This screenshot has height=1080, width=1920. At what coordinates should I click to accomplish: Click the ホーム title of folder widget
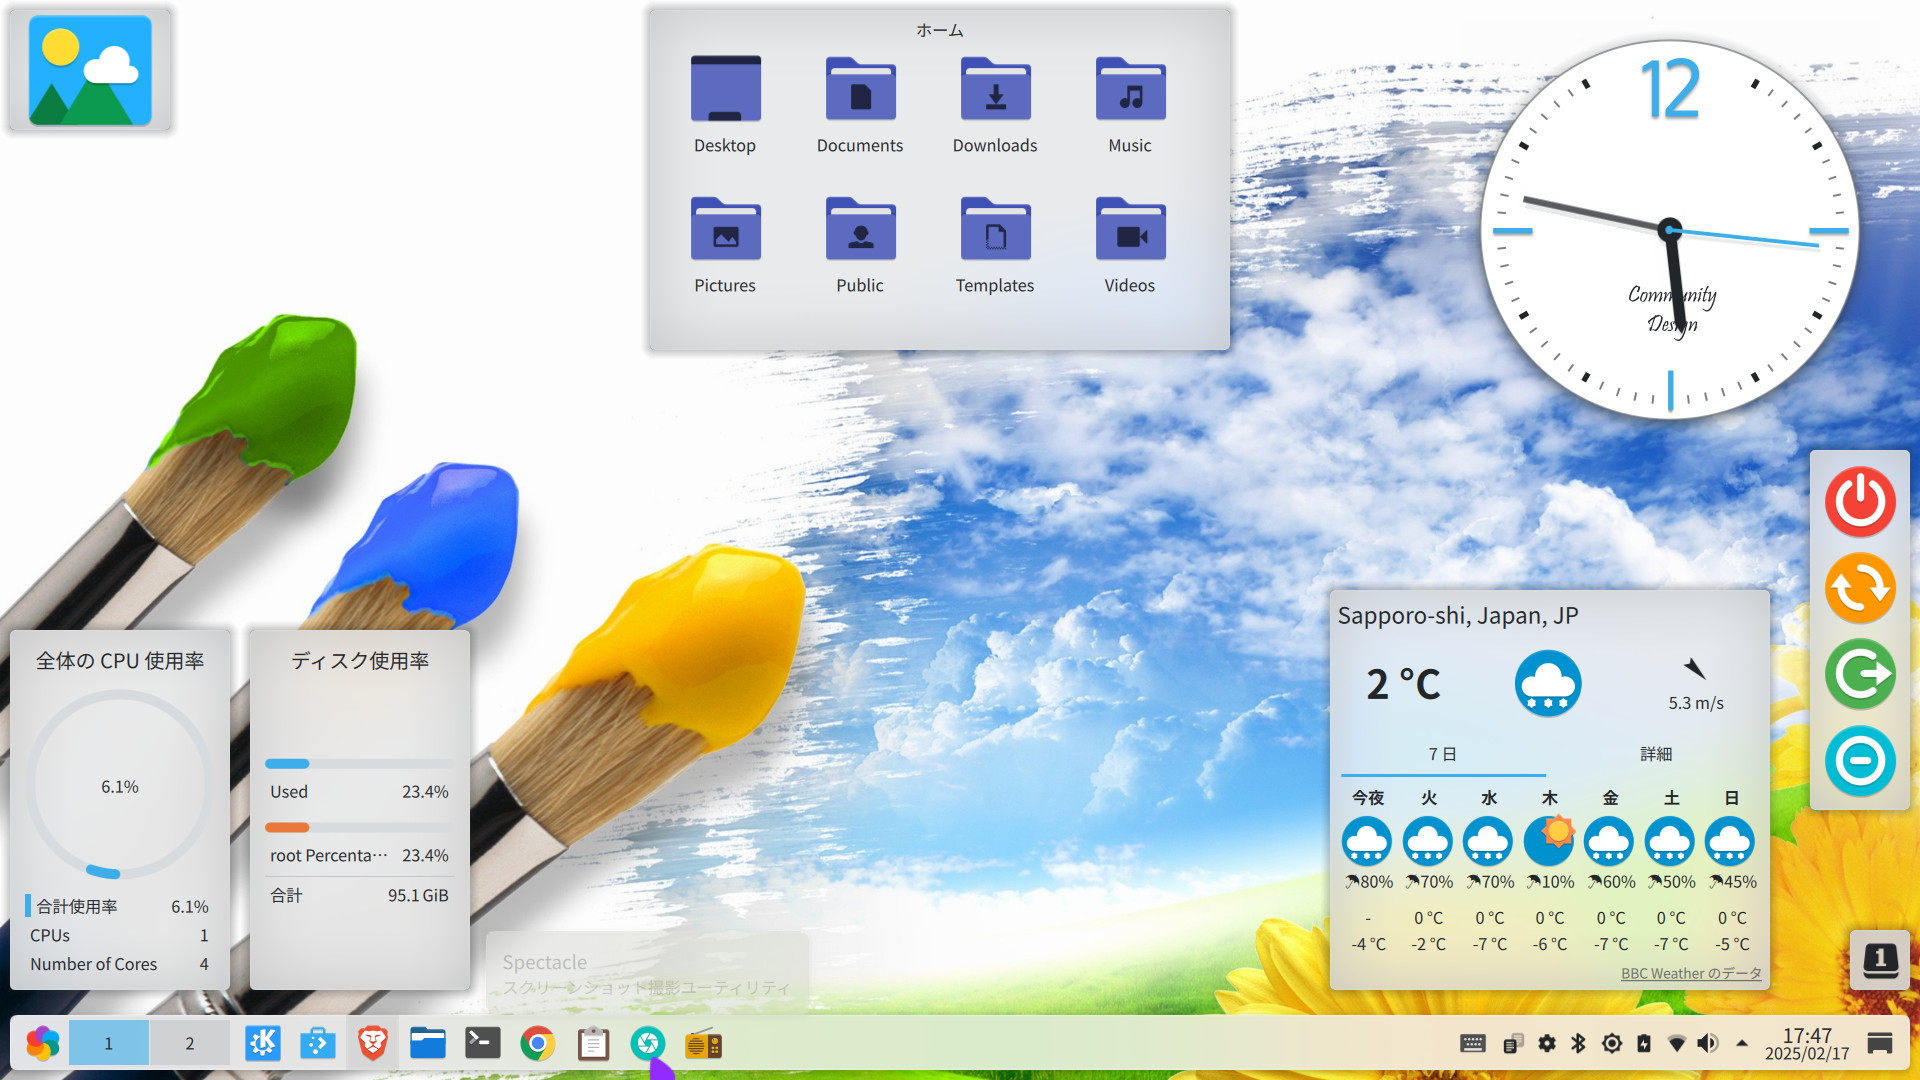pos(939,31)
